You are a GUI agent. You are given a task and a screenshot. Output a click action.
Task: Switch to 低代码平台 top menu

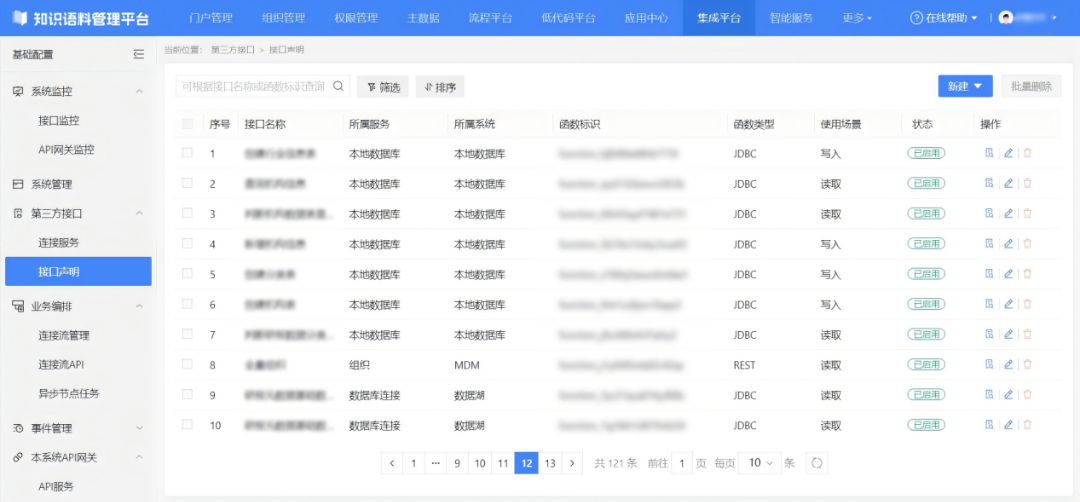pyautogui.click(x=568, y=18)
